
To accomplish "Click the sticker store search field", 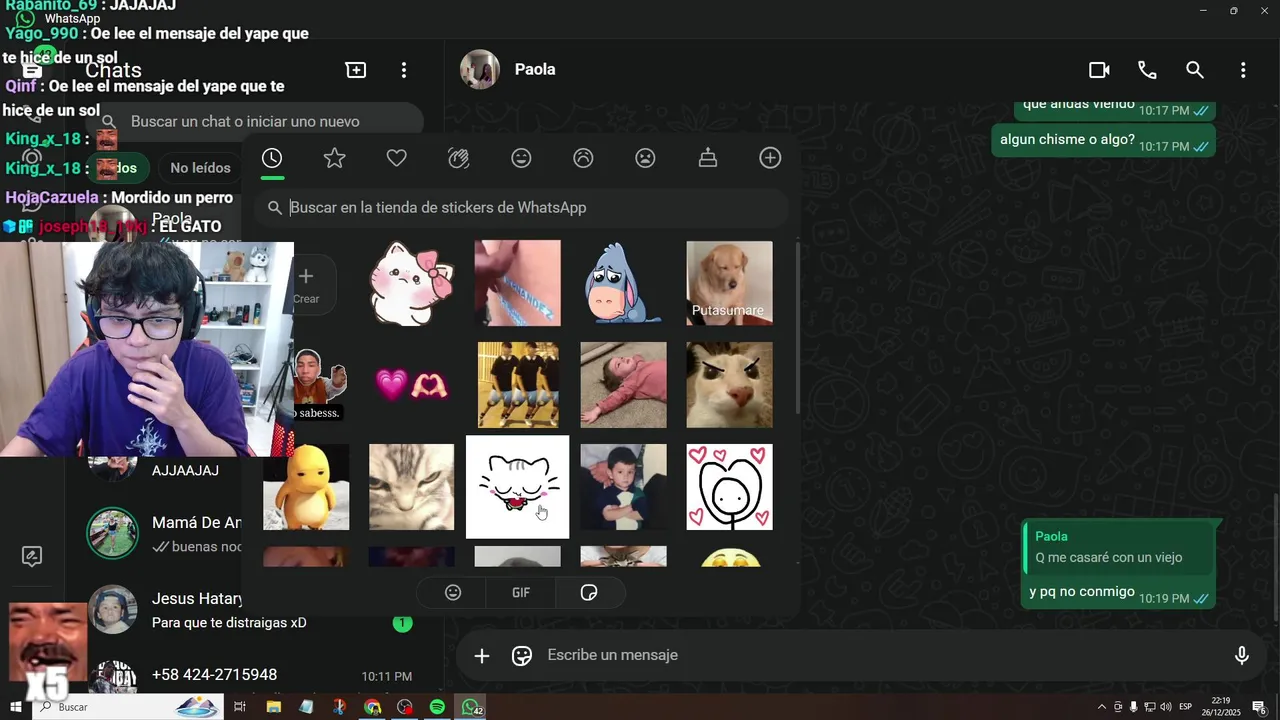I will [520, 207].
